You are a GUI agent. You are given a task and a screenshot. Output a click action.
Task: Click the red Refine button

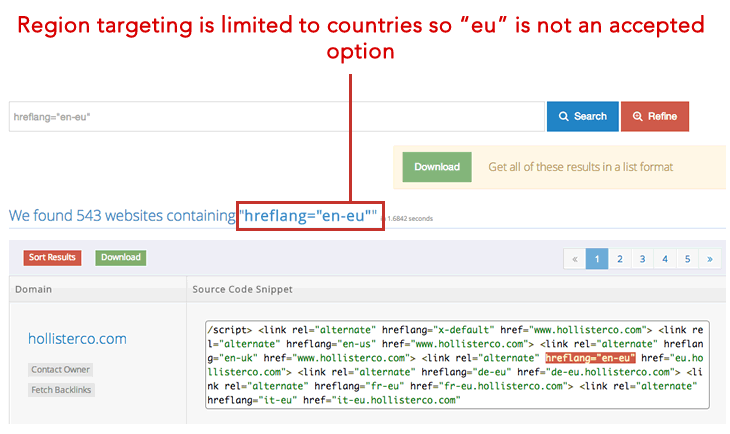coord(654,117)
